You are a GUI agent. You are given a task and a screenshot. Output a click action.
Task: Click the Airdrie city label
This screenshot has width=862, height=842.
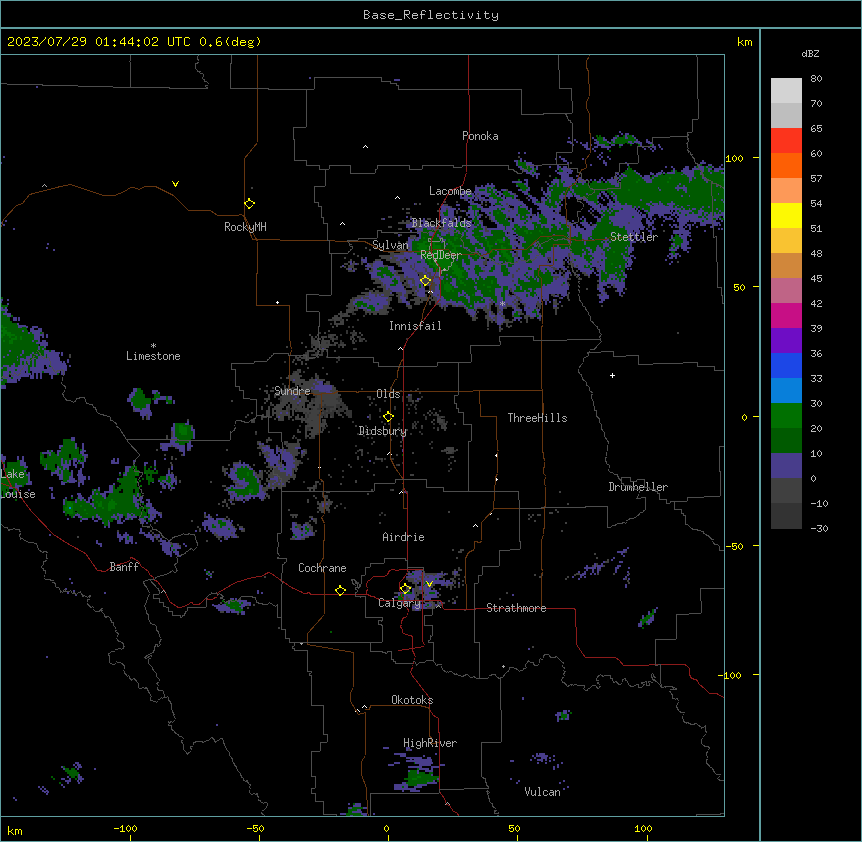point(404,537)
